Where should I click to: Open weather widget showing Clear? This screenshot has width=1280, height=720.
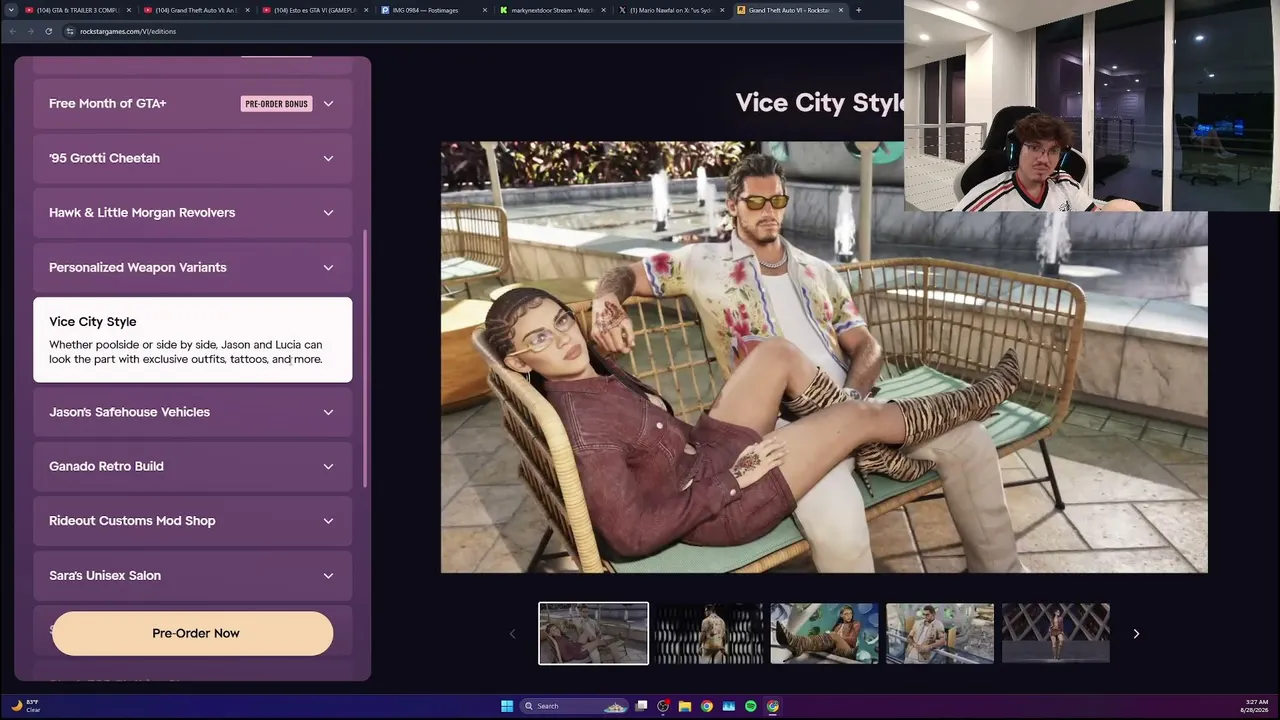pyautogui.click(x=26, y=706)
